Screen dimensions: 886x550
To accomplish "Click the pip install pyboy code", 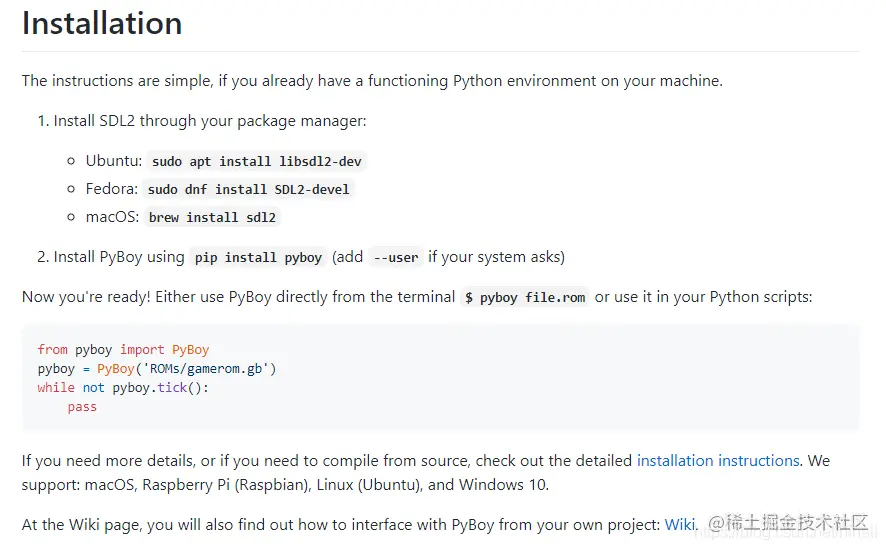I will pos(258,257).
